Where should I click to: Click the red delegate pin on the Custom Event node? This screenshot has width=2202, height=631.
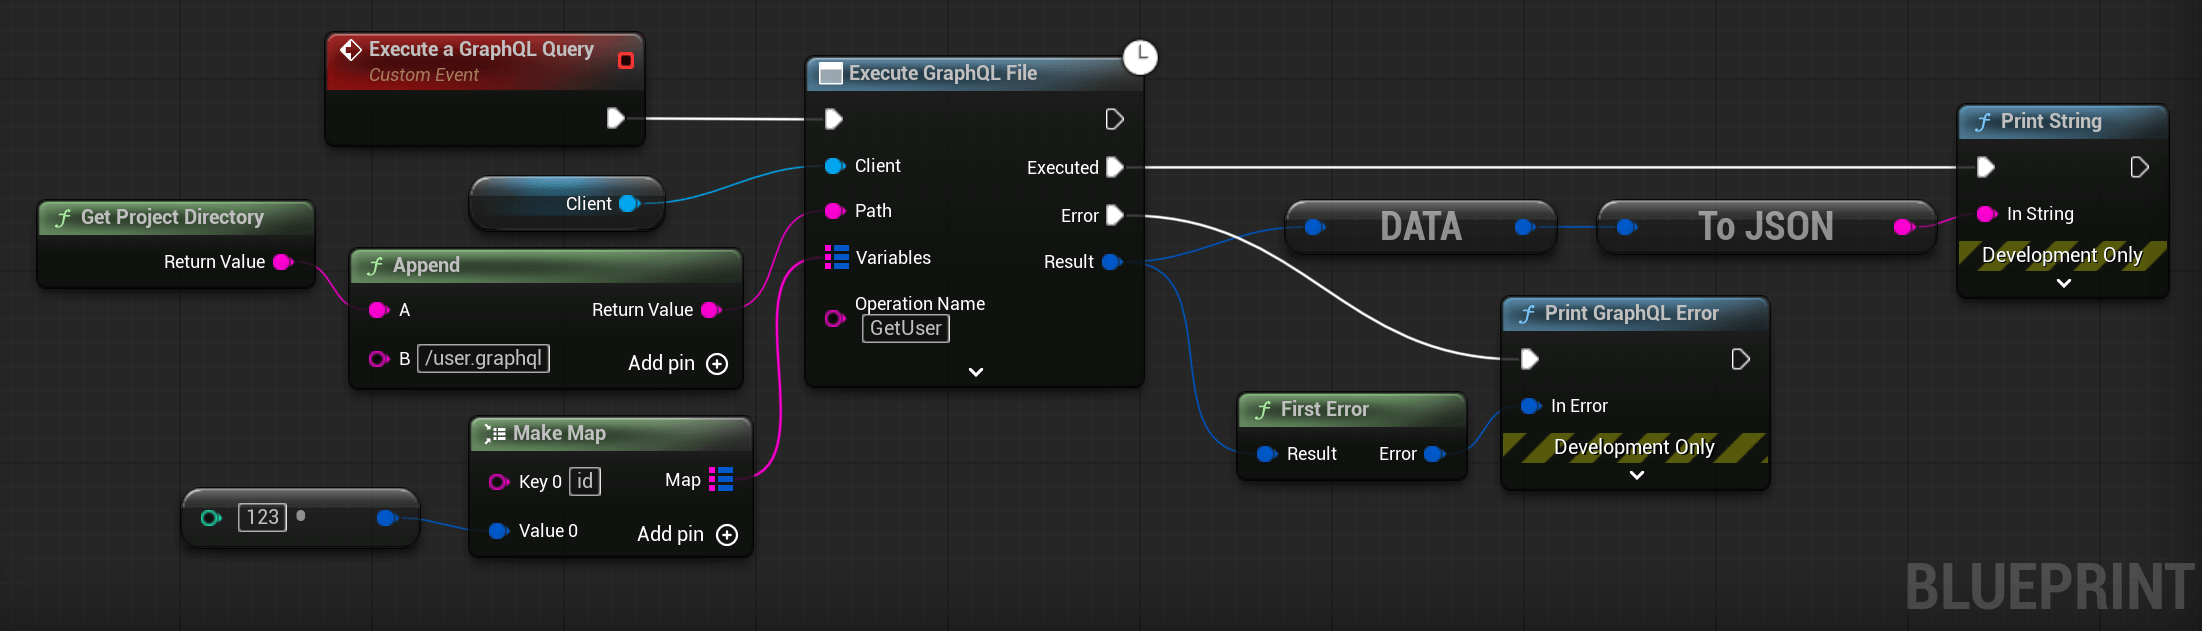point(626,61)
